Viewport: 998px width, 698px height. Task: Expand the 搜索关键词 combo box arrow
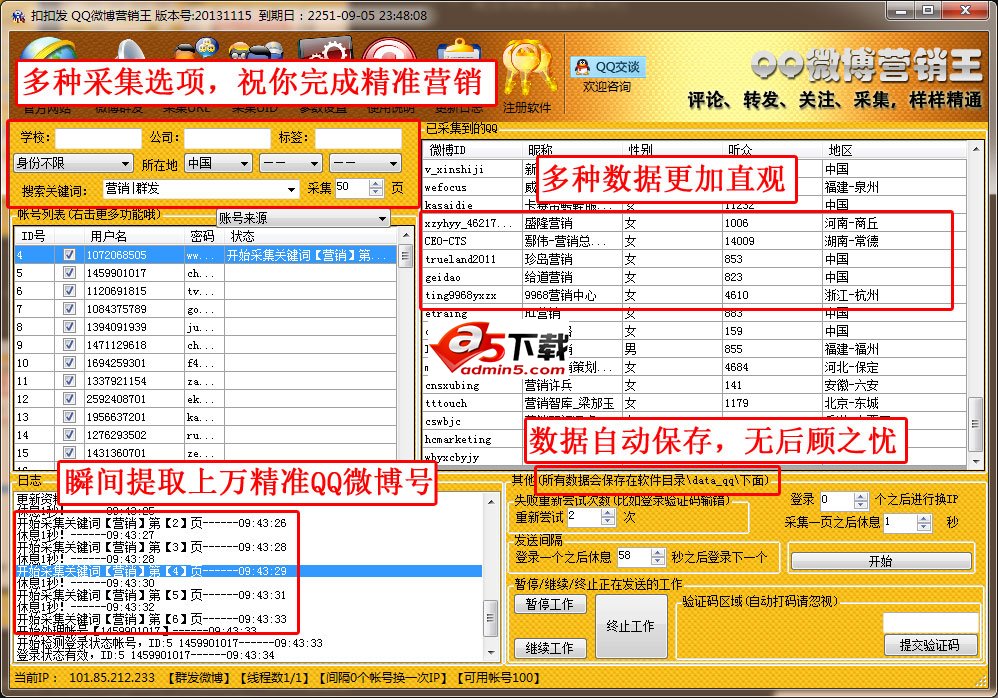(x=291, y=189)
